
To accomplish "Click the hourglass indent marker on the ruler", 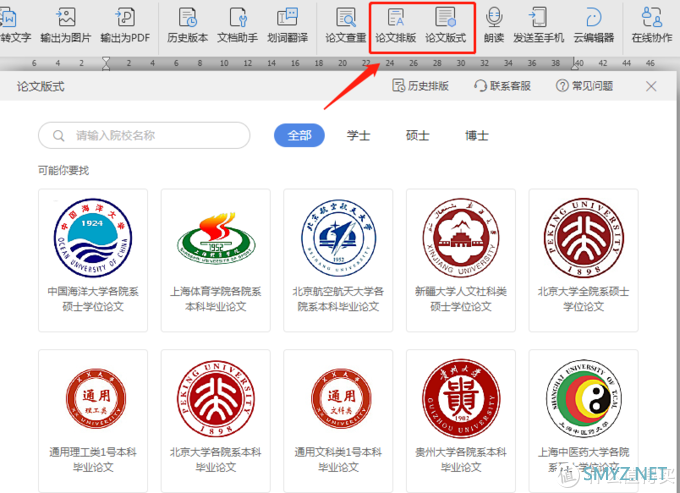I will [106, 63].
